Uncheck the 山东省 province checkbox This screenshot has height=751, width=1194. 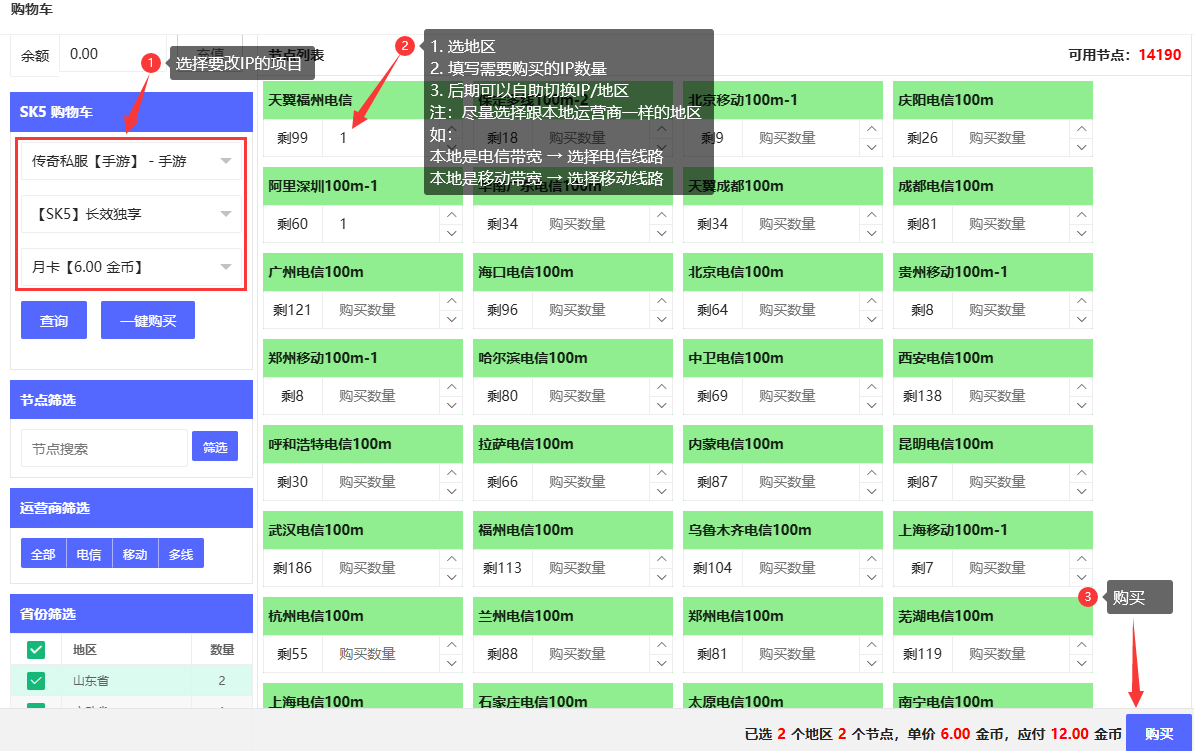click(x=35, y=678)
